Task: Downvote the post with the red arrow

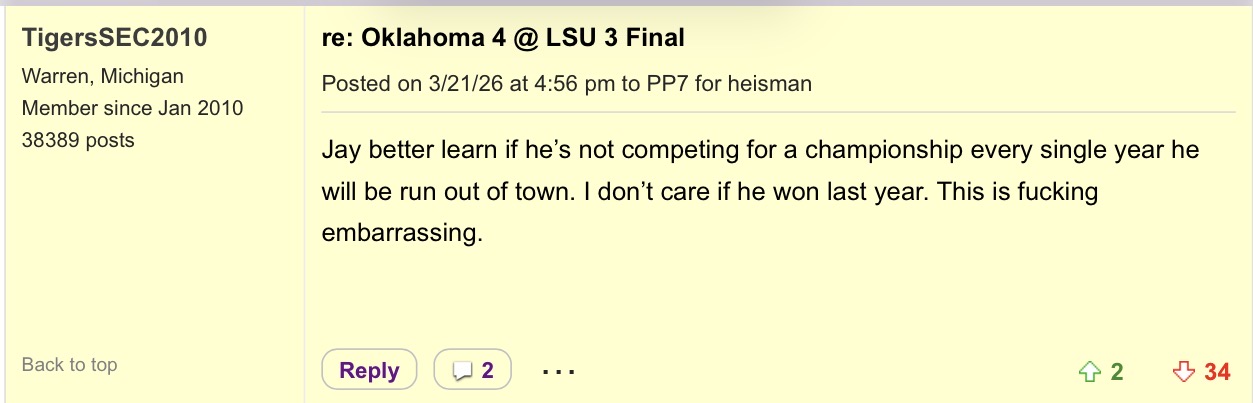Action: pos(1183,371)
